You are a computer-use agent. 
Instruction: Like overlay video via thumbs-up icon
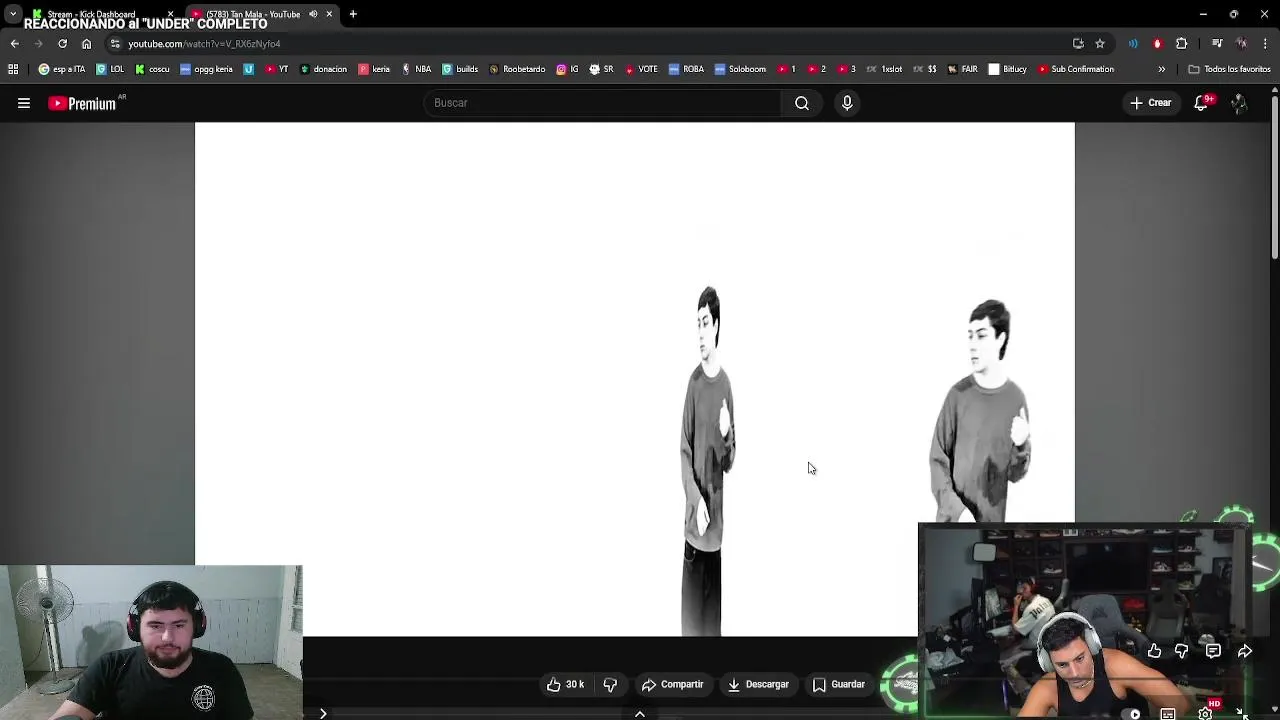pos(1154,651)
